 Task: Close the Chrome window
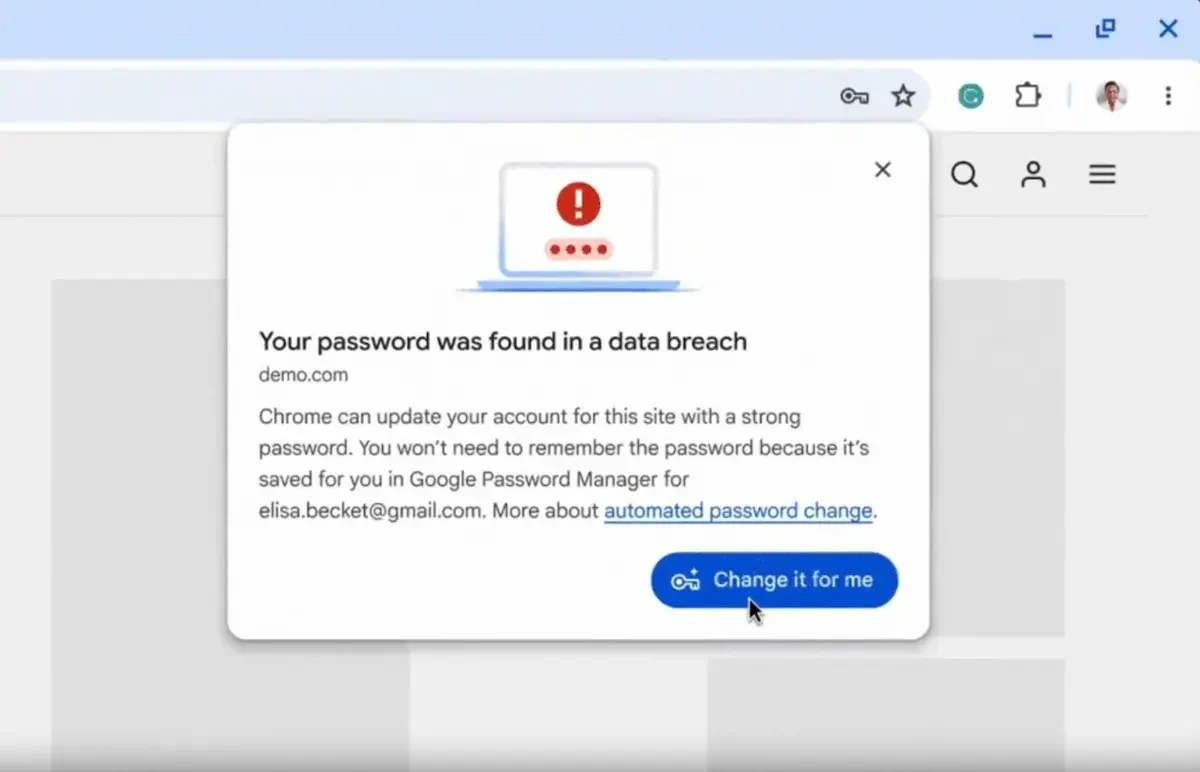1168,29
